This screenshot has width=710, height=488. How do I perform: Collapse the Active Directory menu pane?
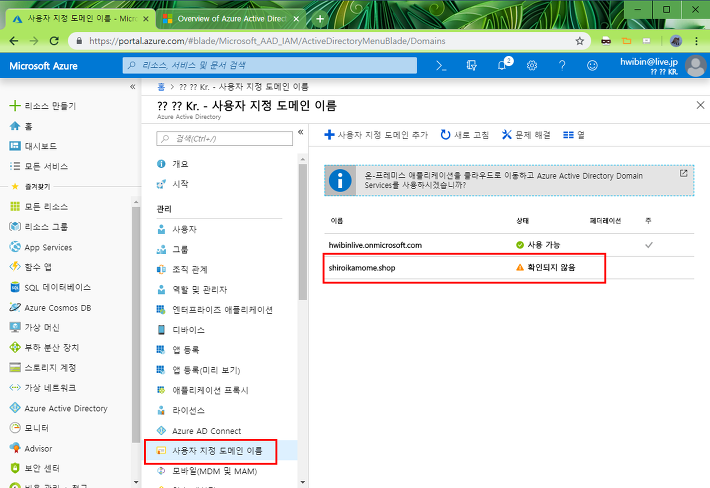tap(301, 132)
